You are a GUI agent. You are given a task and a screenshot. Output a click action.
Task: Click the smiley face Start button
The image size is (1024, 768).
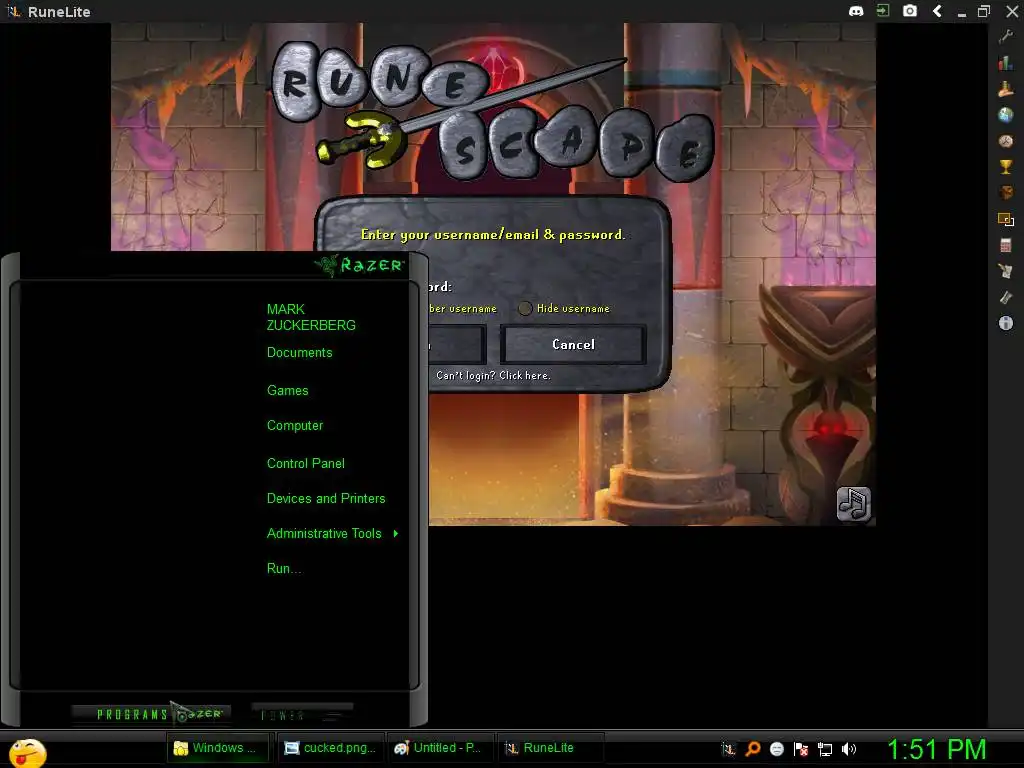pyautogui.click(x=27, y=752)
